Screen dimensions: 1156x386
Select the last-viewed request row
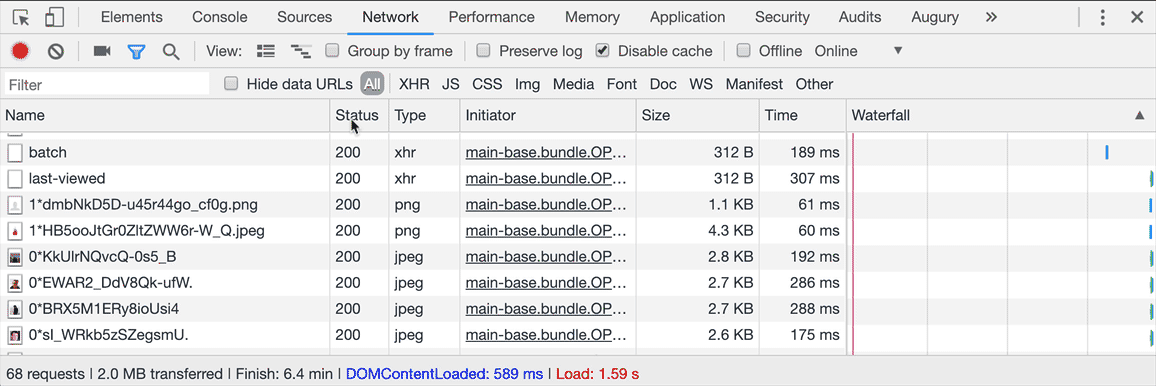point(578,178)
